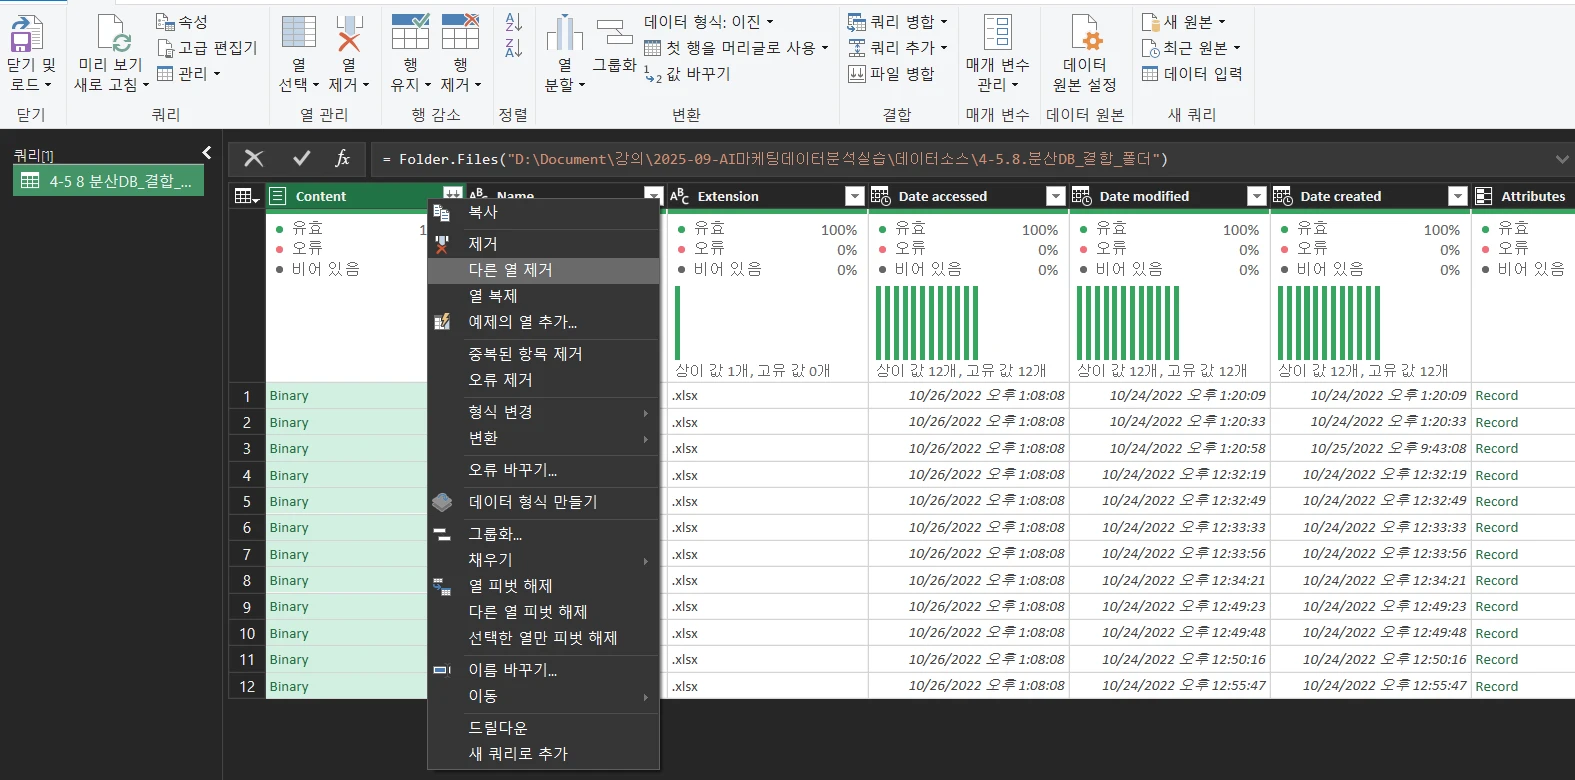Open the Date accessed column filter dropdown

pos(1055,196)
